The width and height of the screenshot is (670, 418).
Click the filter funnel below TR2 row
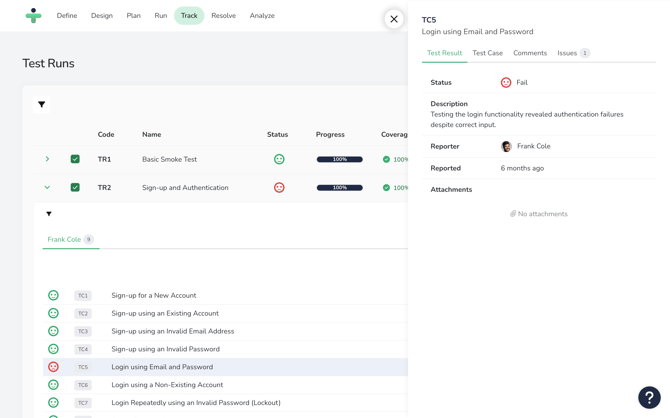coord(49,214)
